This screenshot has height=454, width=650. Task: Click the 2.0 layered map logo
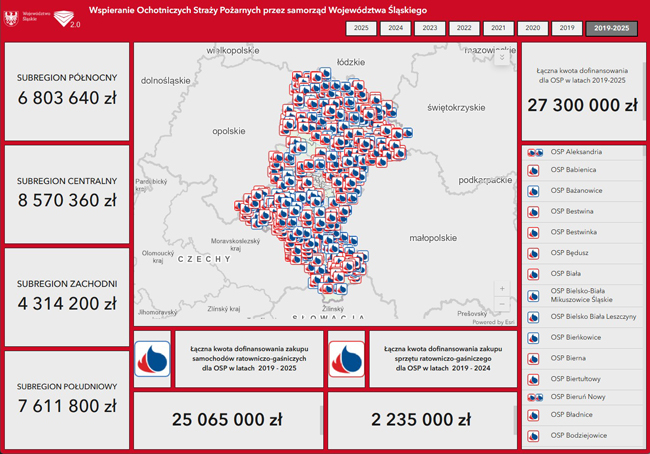tap(66, 19)
